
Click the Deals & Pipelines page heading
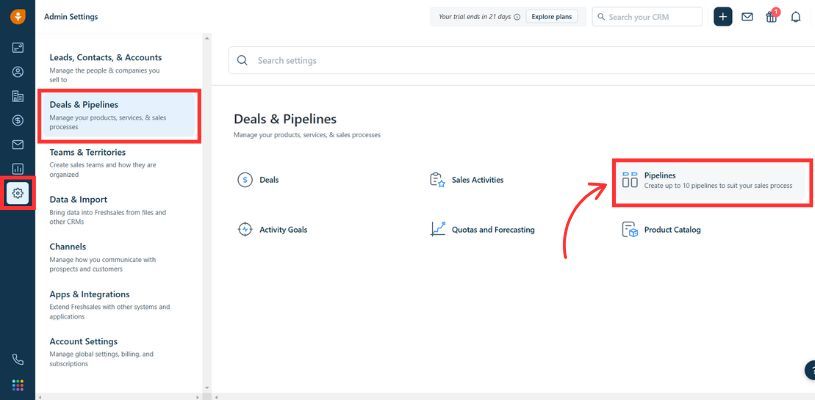[285, 119]
